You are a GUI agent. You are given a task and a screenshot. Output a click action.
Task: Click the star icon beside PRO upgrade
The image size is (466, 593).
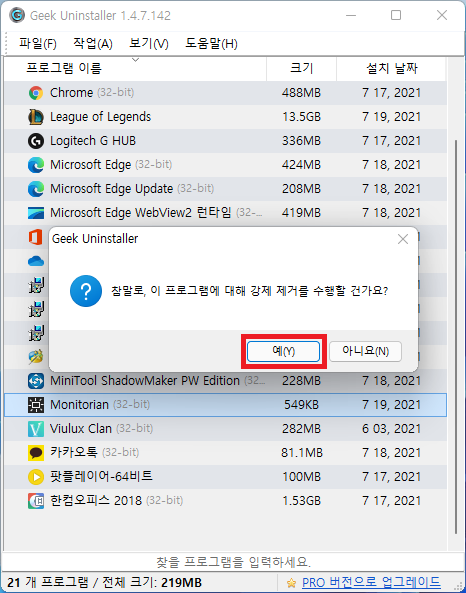click(x=291, y=583)
